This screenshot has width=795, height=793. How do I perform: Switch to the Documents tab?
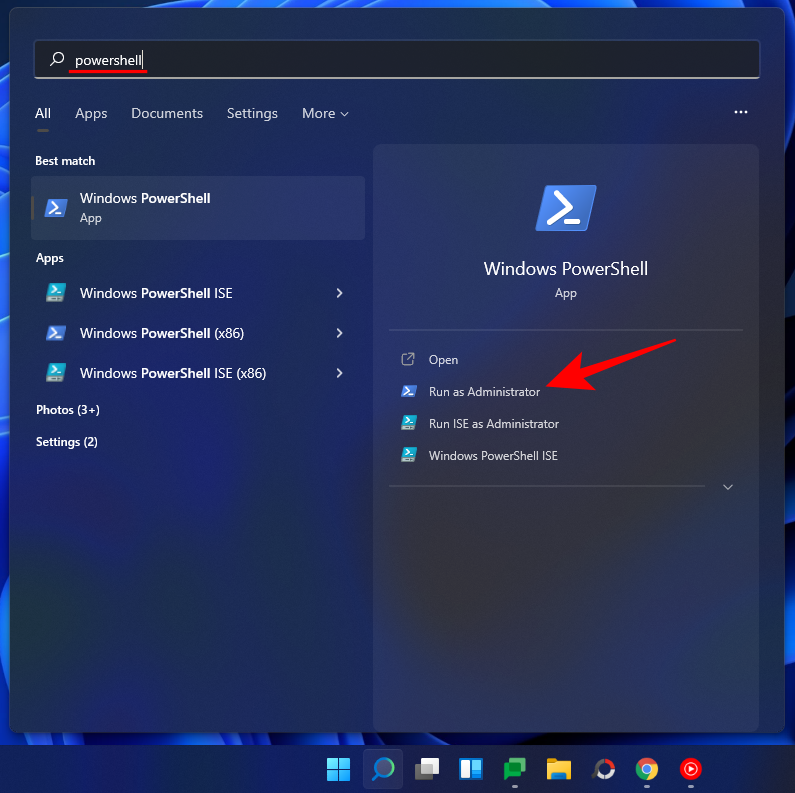(x=167, y=113)
